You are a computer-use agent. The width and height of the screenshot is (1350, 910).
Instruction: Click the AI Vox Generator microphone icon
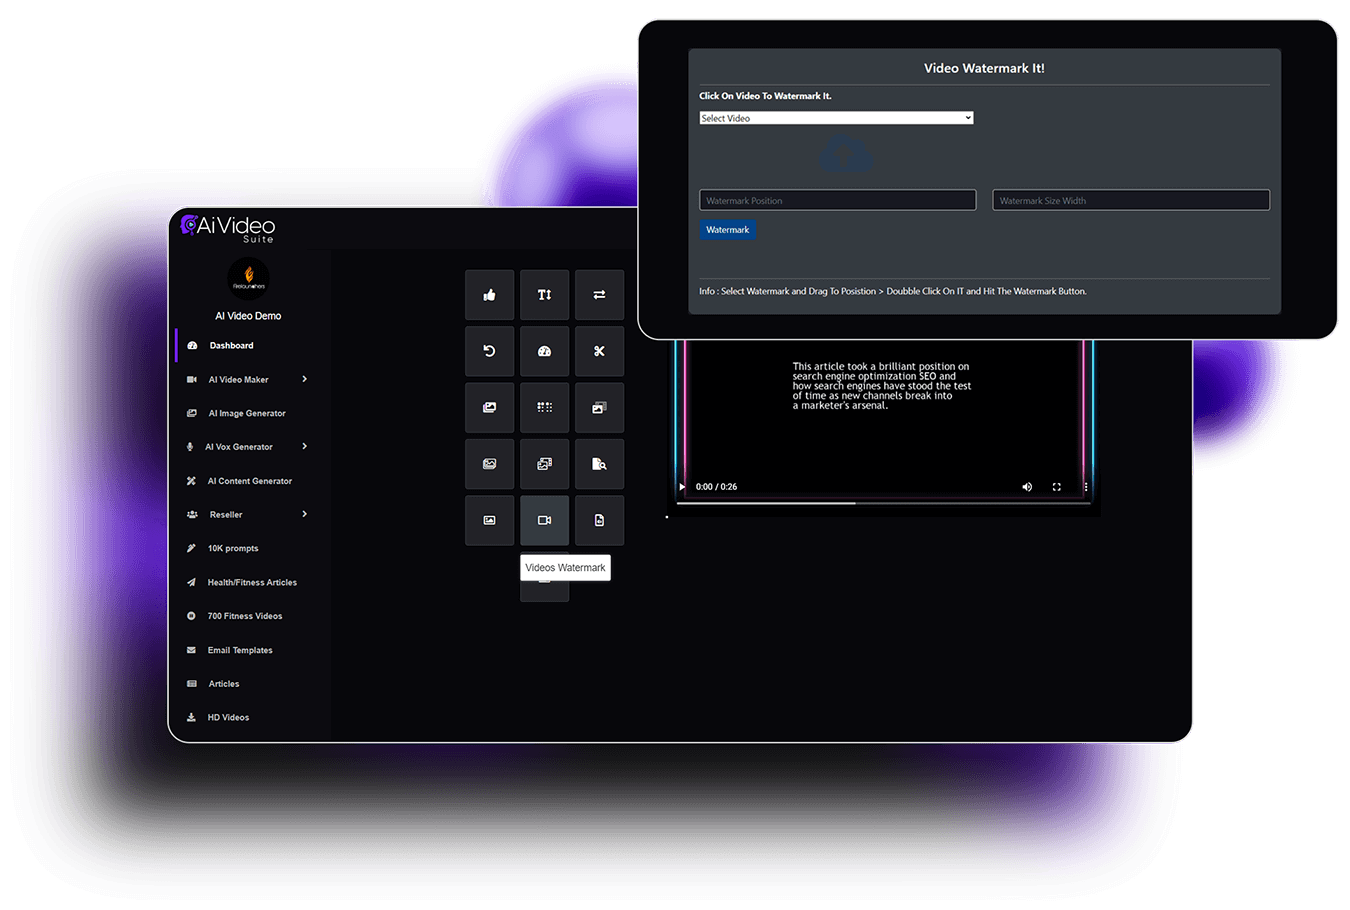tap(190, 447)
